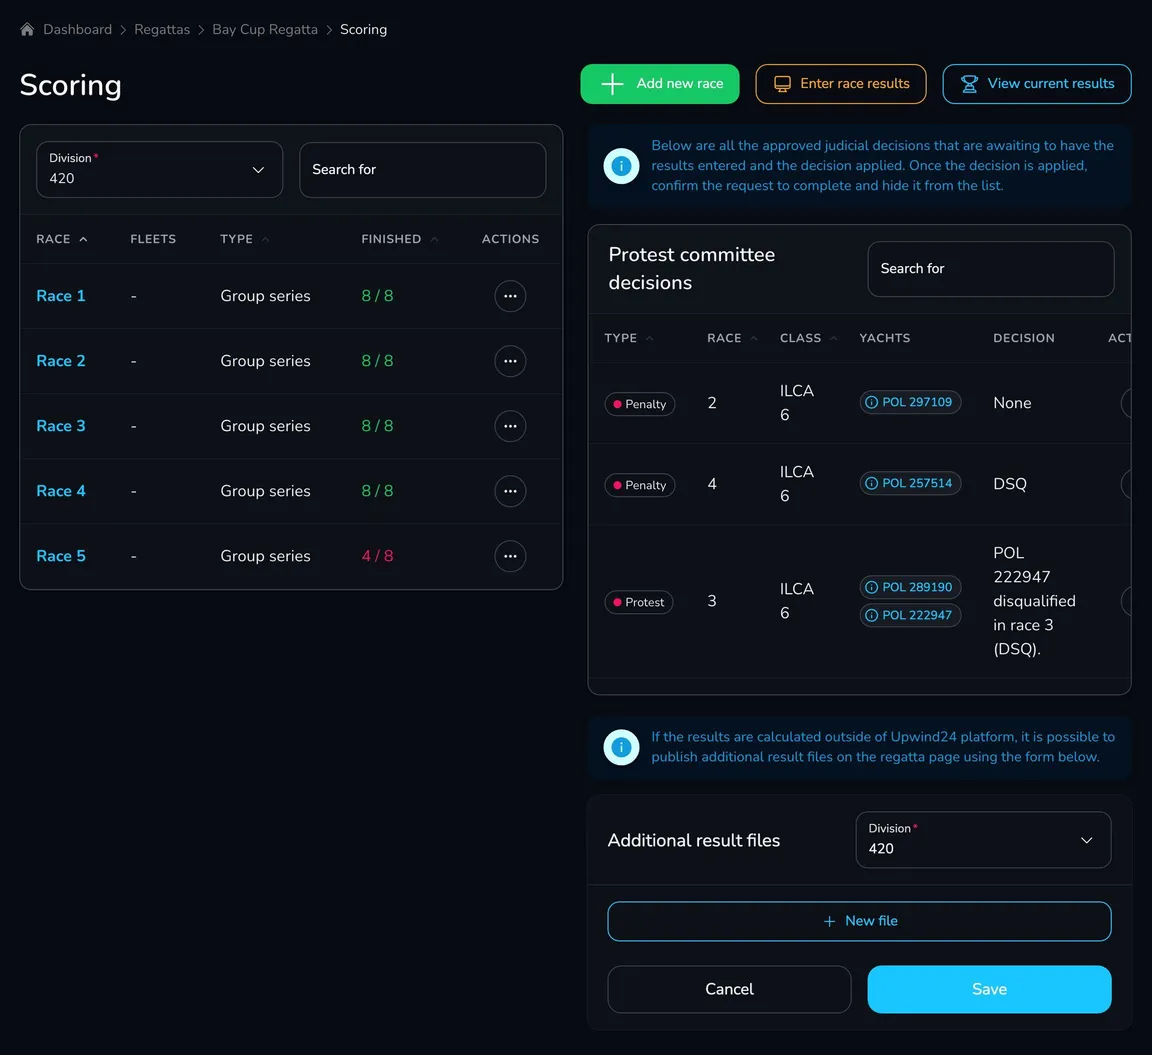Image resolution: width=1152 pixels, height=1055 pixels.
Task: Click Decision column header
Action: pos(1023,338)
